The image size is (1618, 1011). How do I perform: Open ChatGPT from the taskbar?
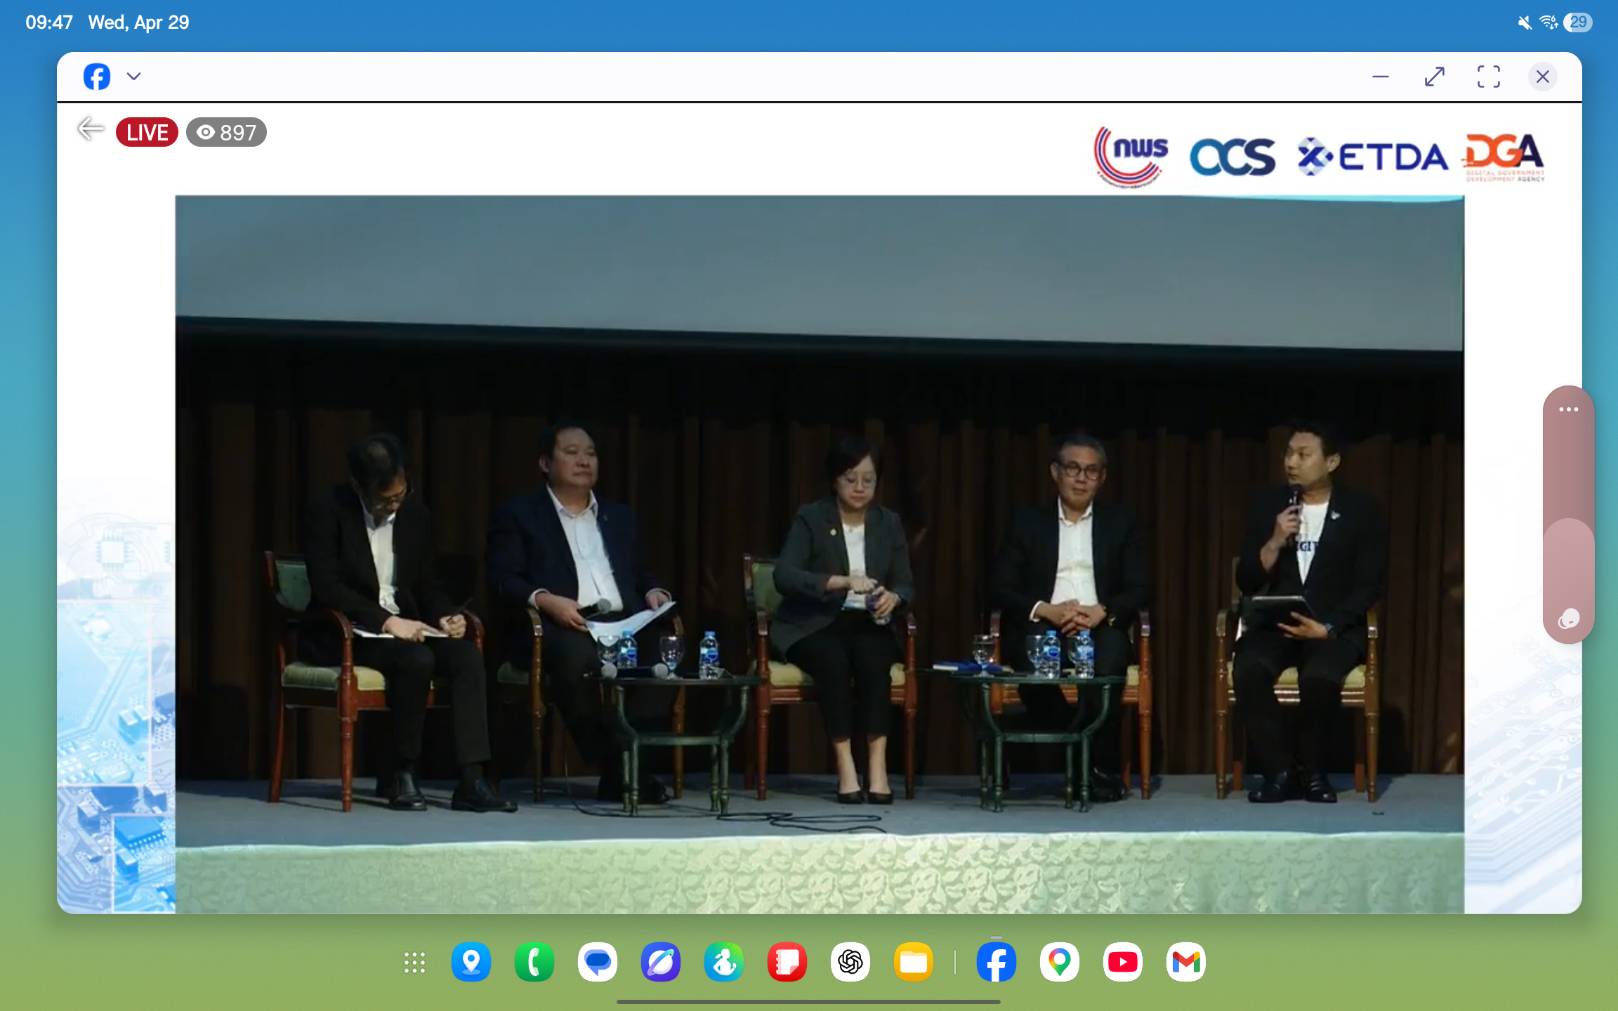coord(850,962)
